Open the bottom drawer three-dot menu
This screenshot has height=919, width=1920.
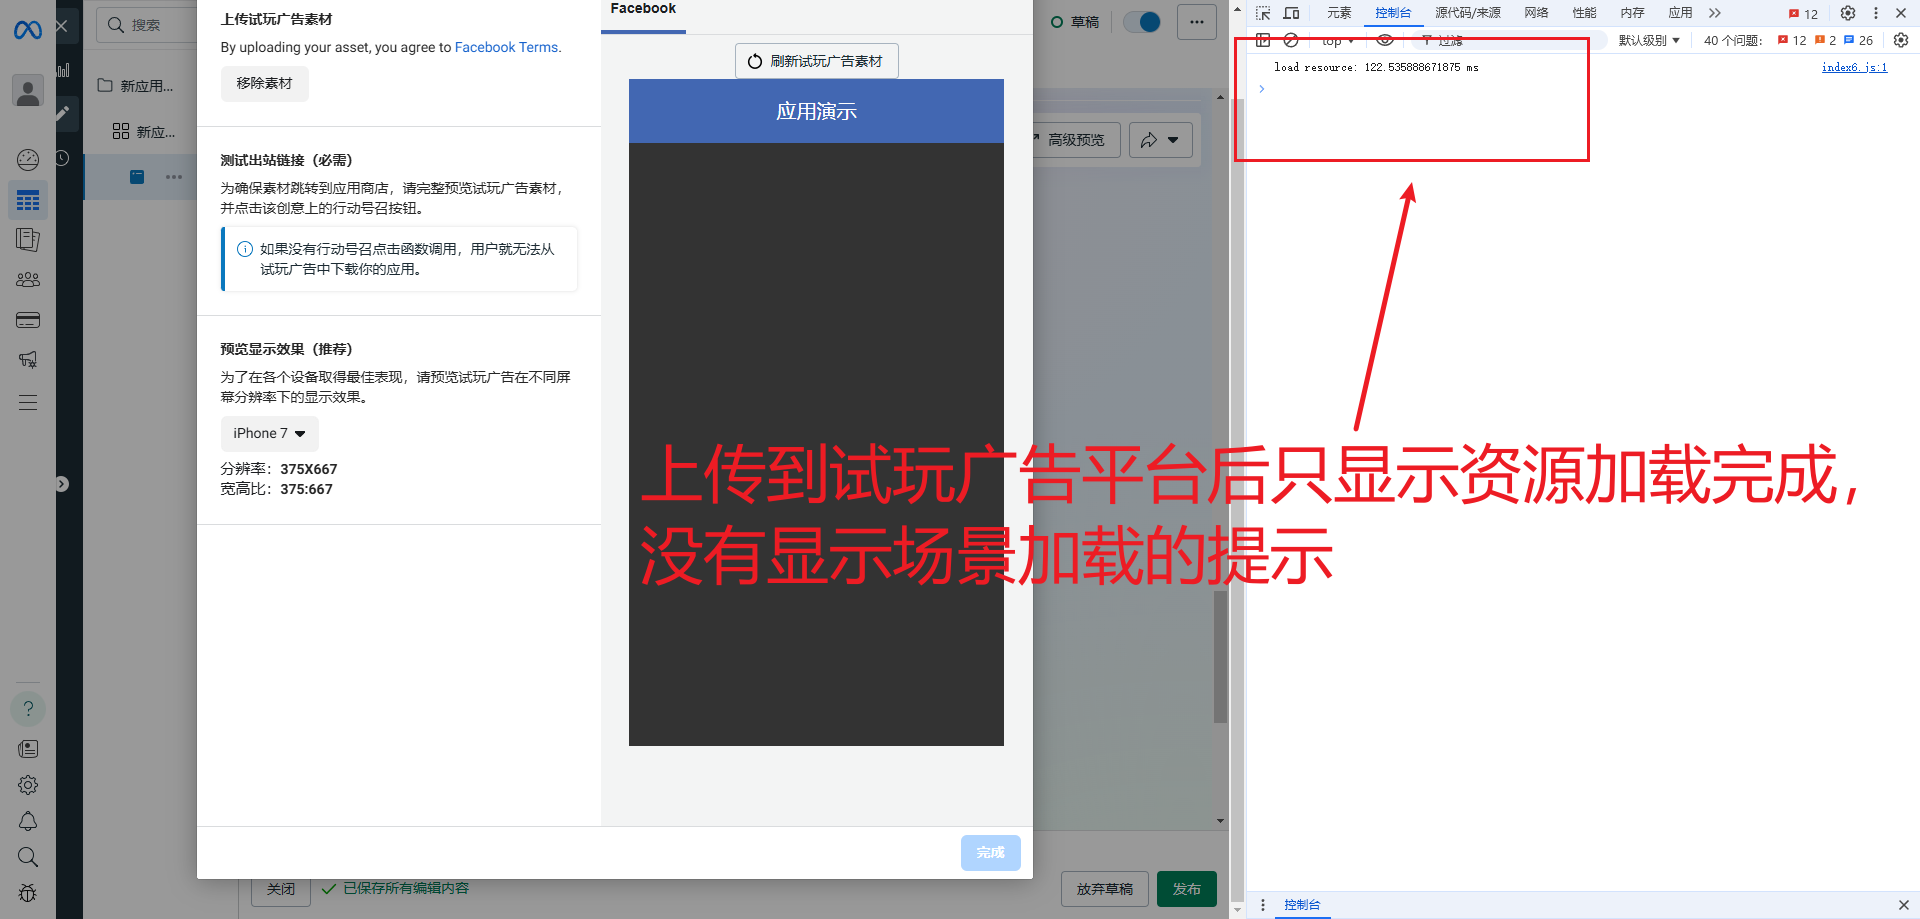click(1263, 905)
